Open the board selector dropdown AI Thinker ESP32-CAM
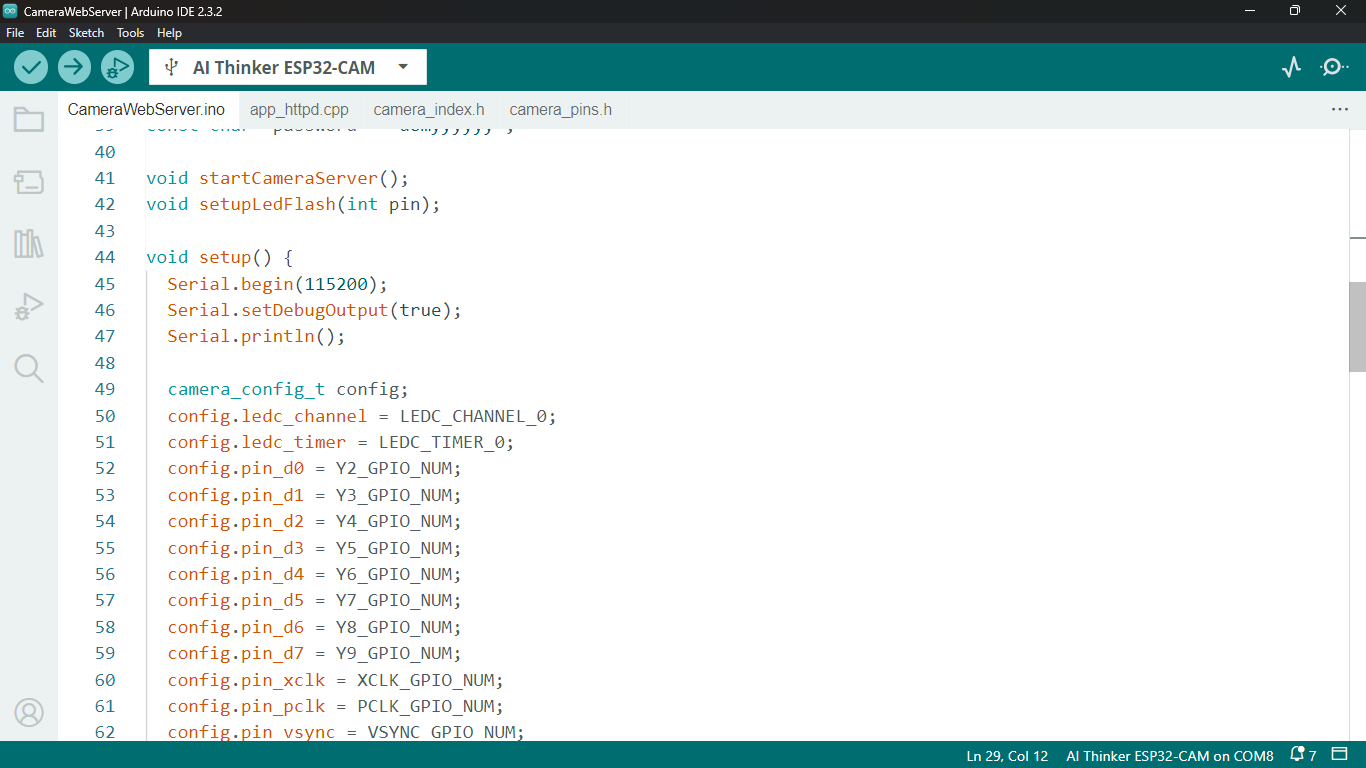 click(288, 67)
